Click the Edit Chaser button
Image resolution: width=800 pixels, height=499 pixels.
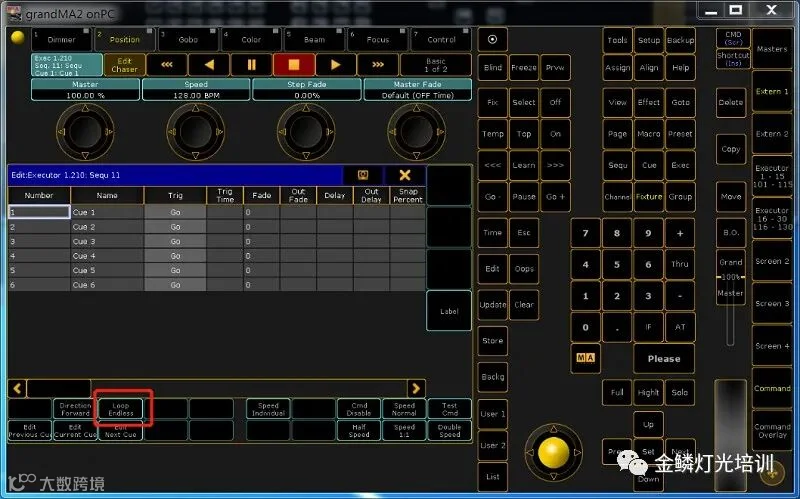click(x=124, y=65)
